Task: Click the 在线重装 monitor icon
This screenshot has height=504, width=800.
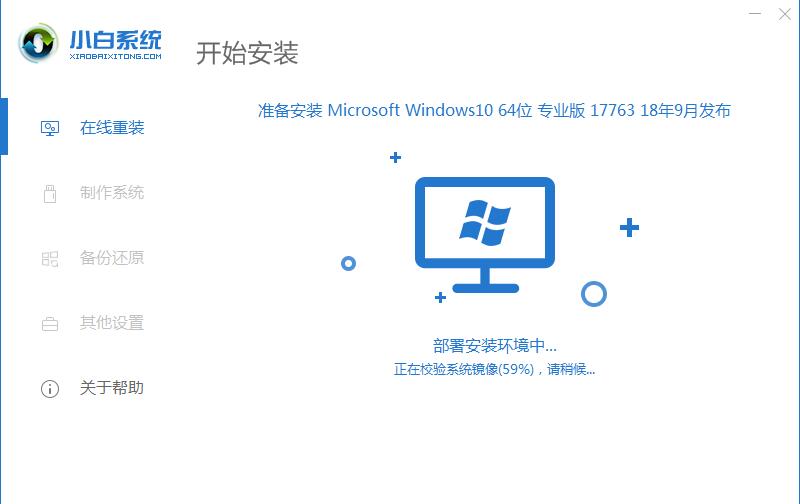Action: pyautogui.click(x=49, y=128)
